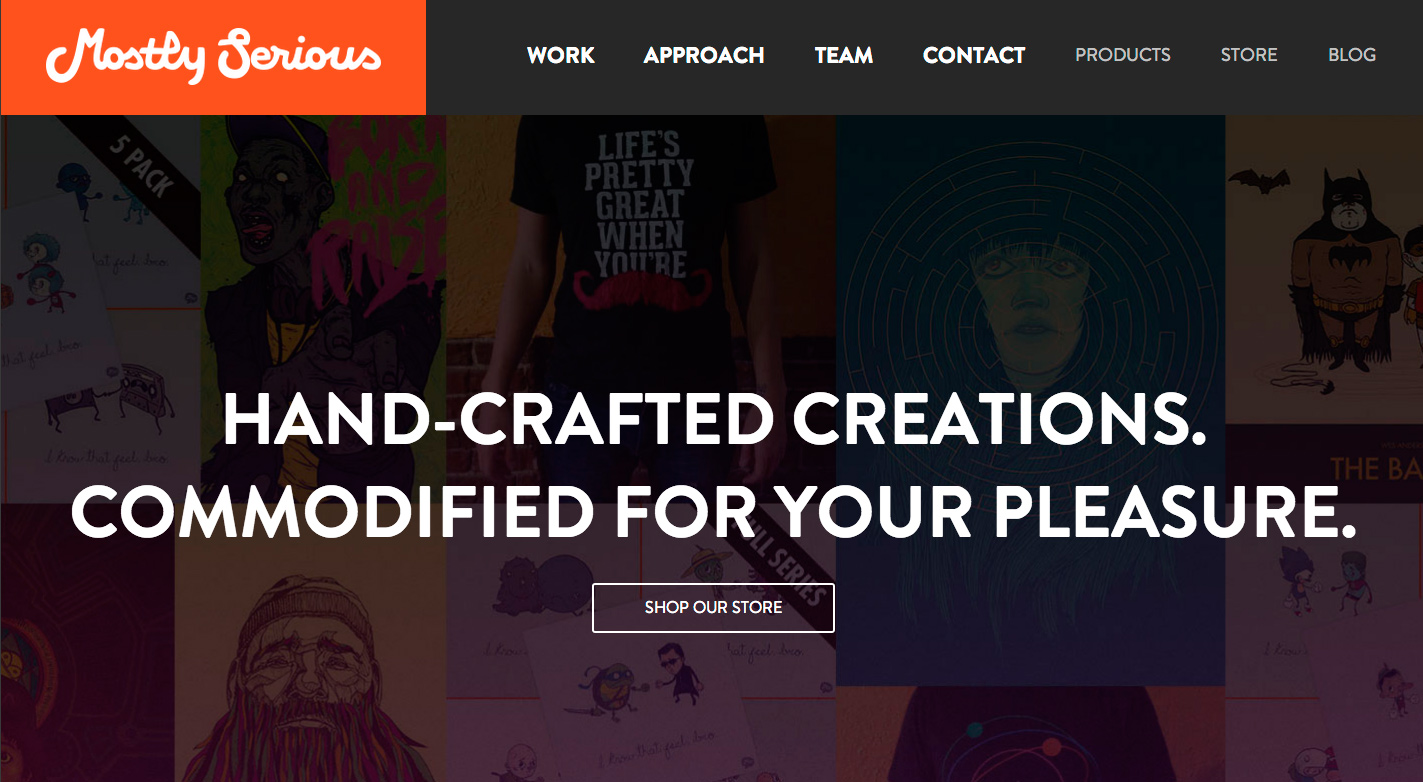Go to the Approach section
Screen dimensions: 1423x782
(704, 55)
